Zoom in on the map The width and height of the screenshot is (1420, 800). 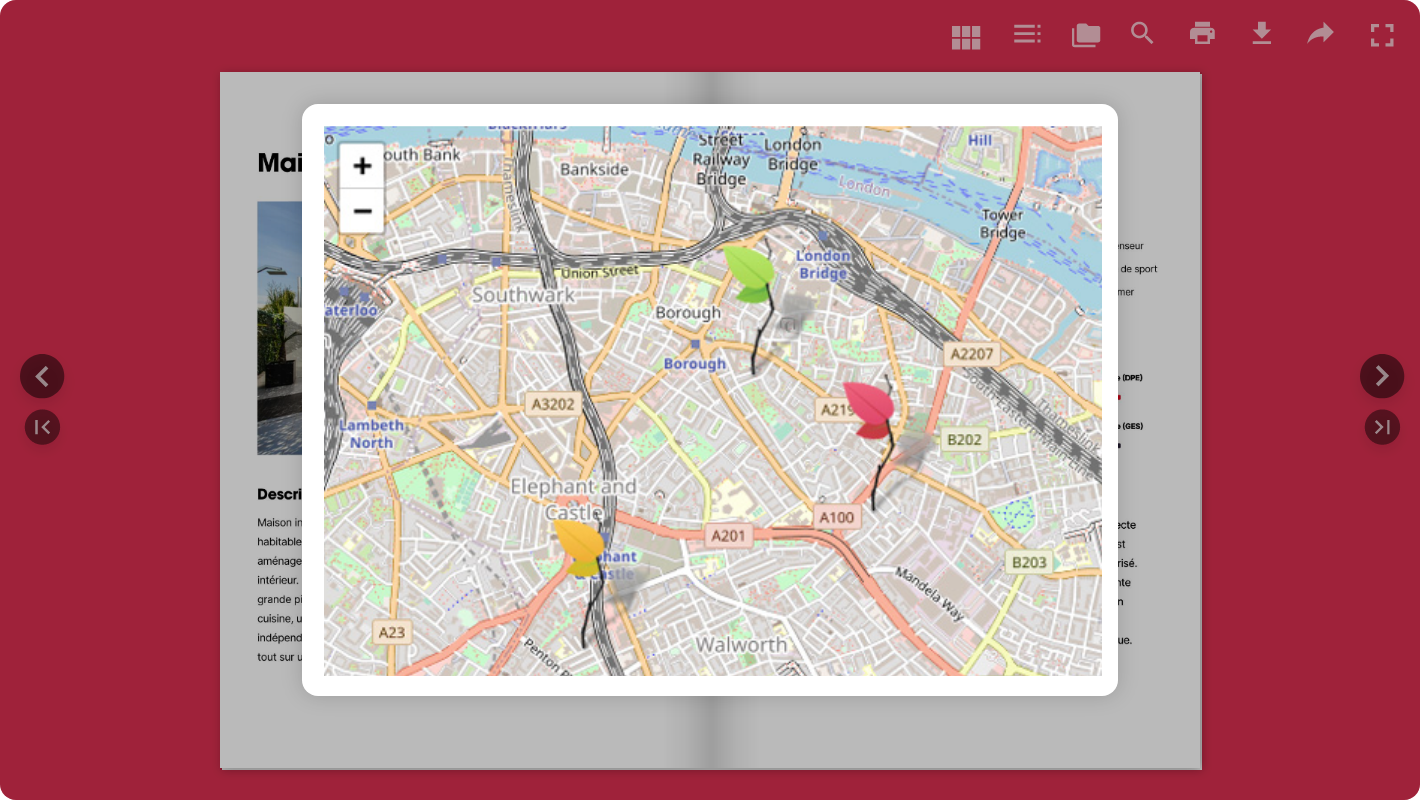pyautogui.click(x=362, y=166)
